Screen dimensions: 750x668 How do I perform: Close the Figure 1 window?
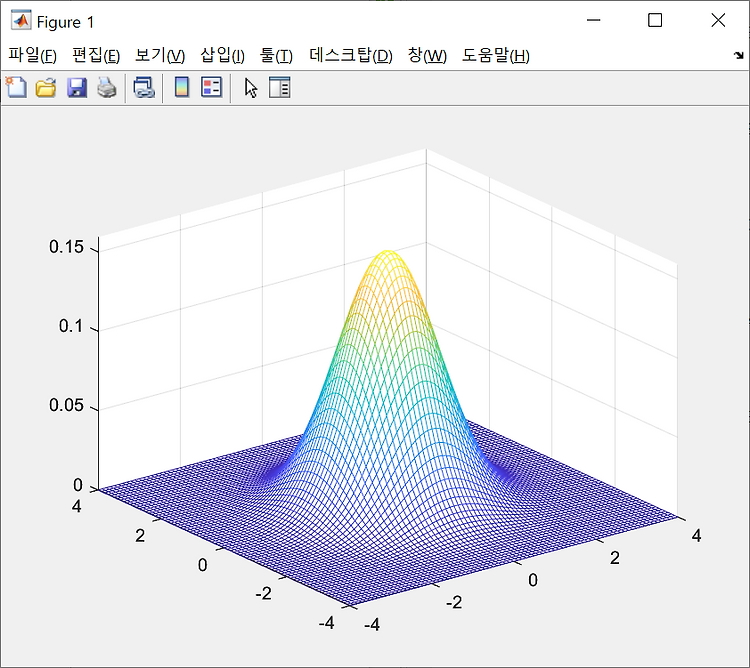coord(718,20)
